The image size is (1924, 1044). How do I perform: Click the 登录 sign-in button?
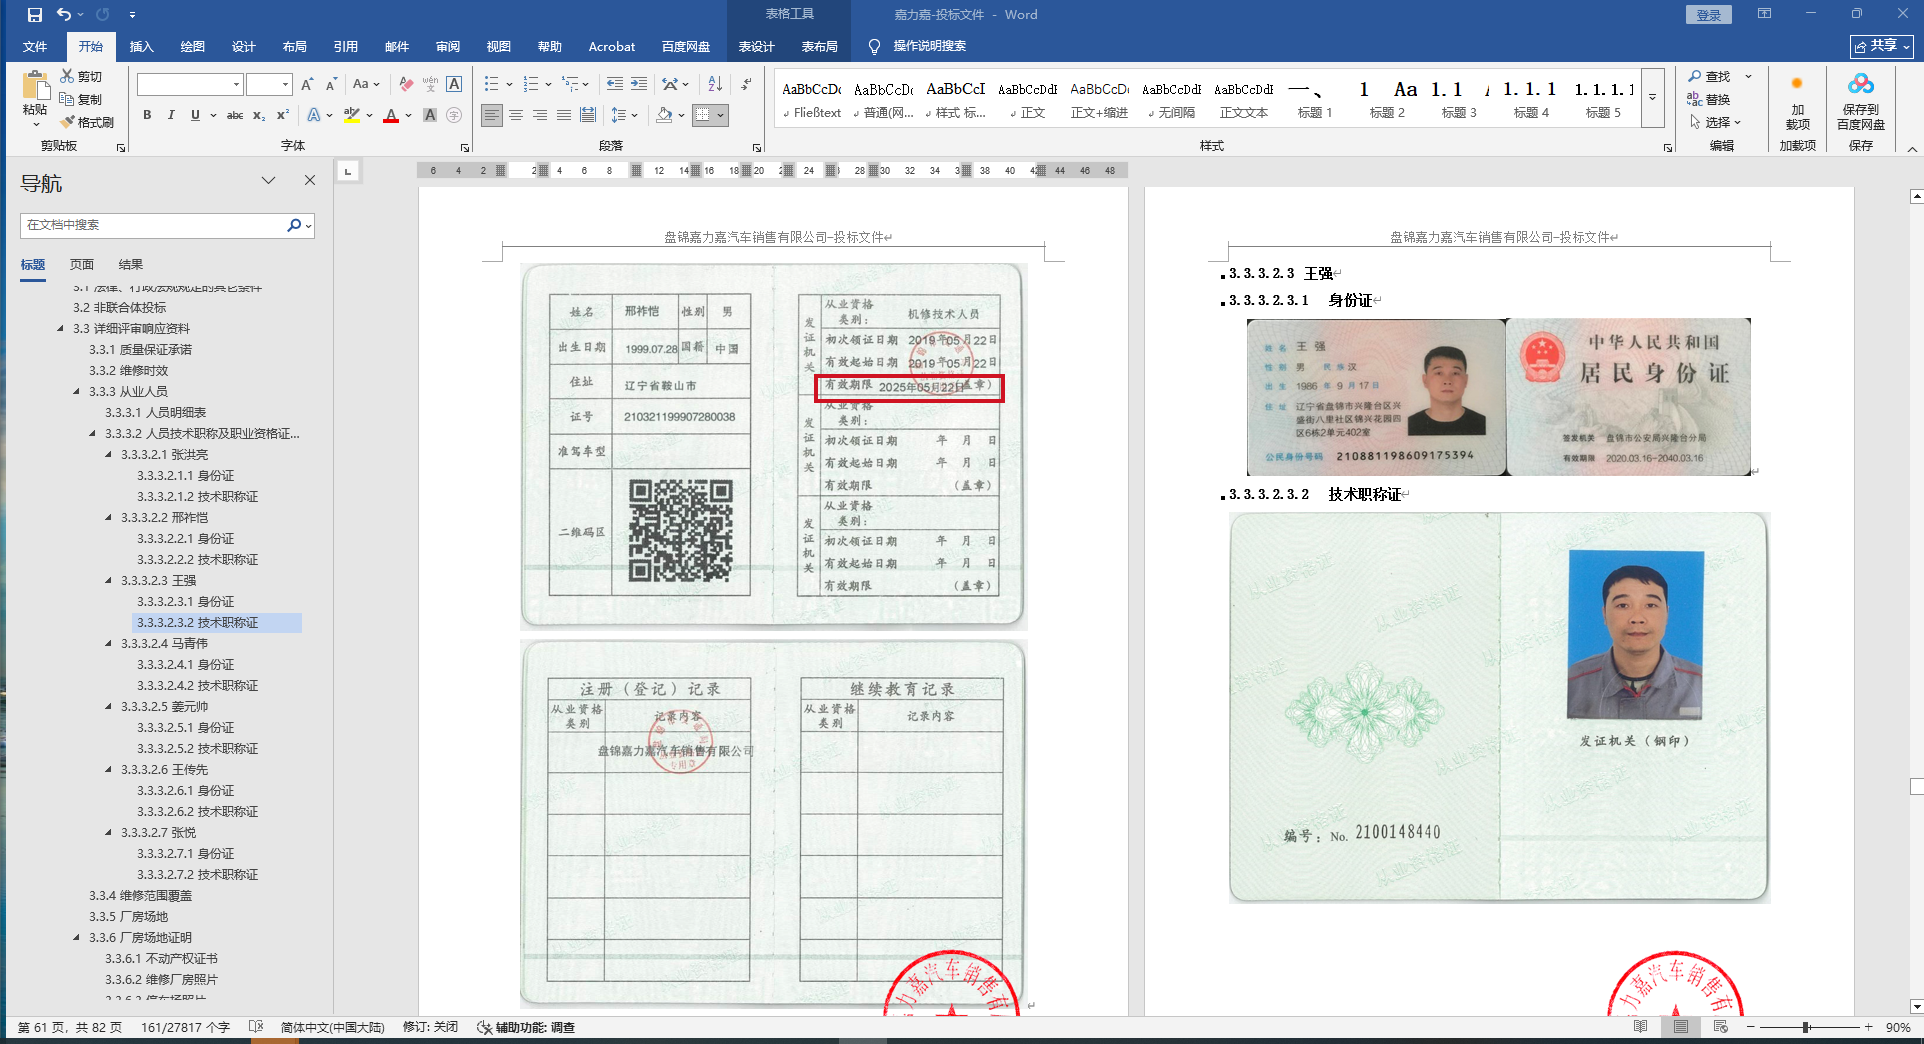(1709, 15)
